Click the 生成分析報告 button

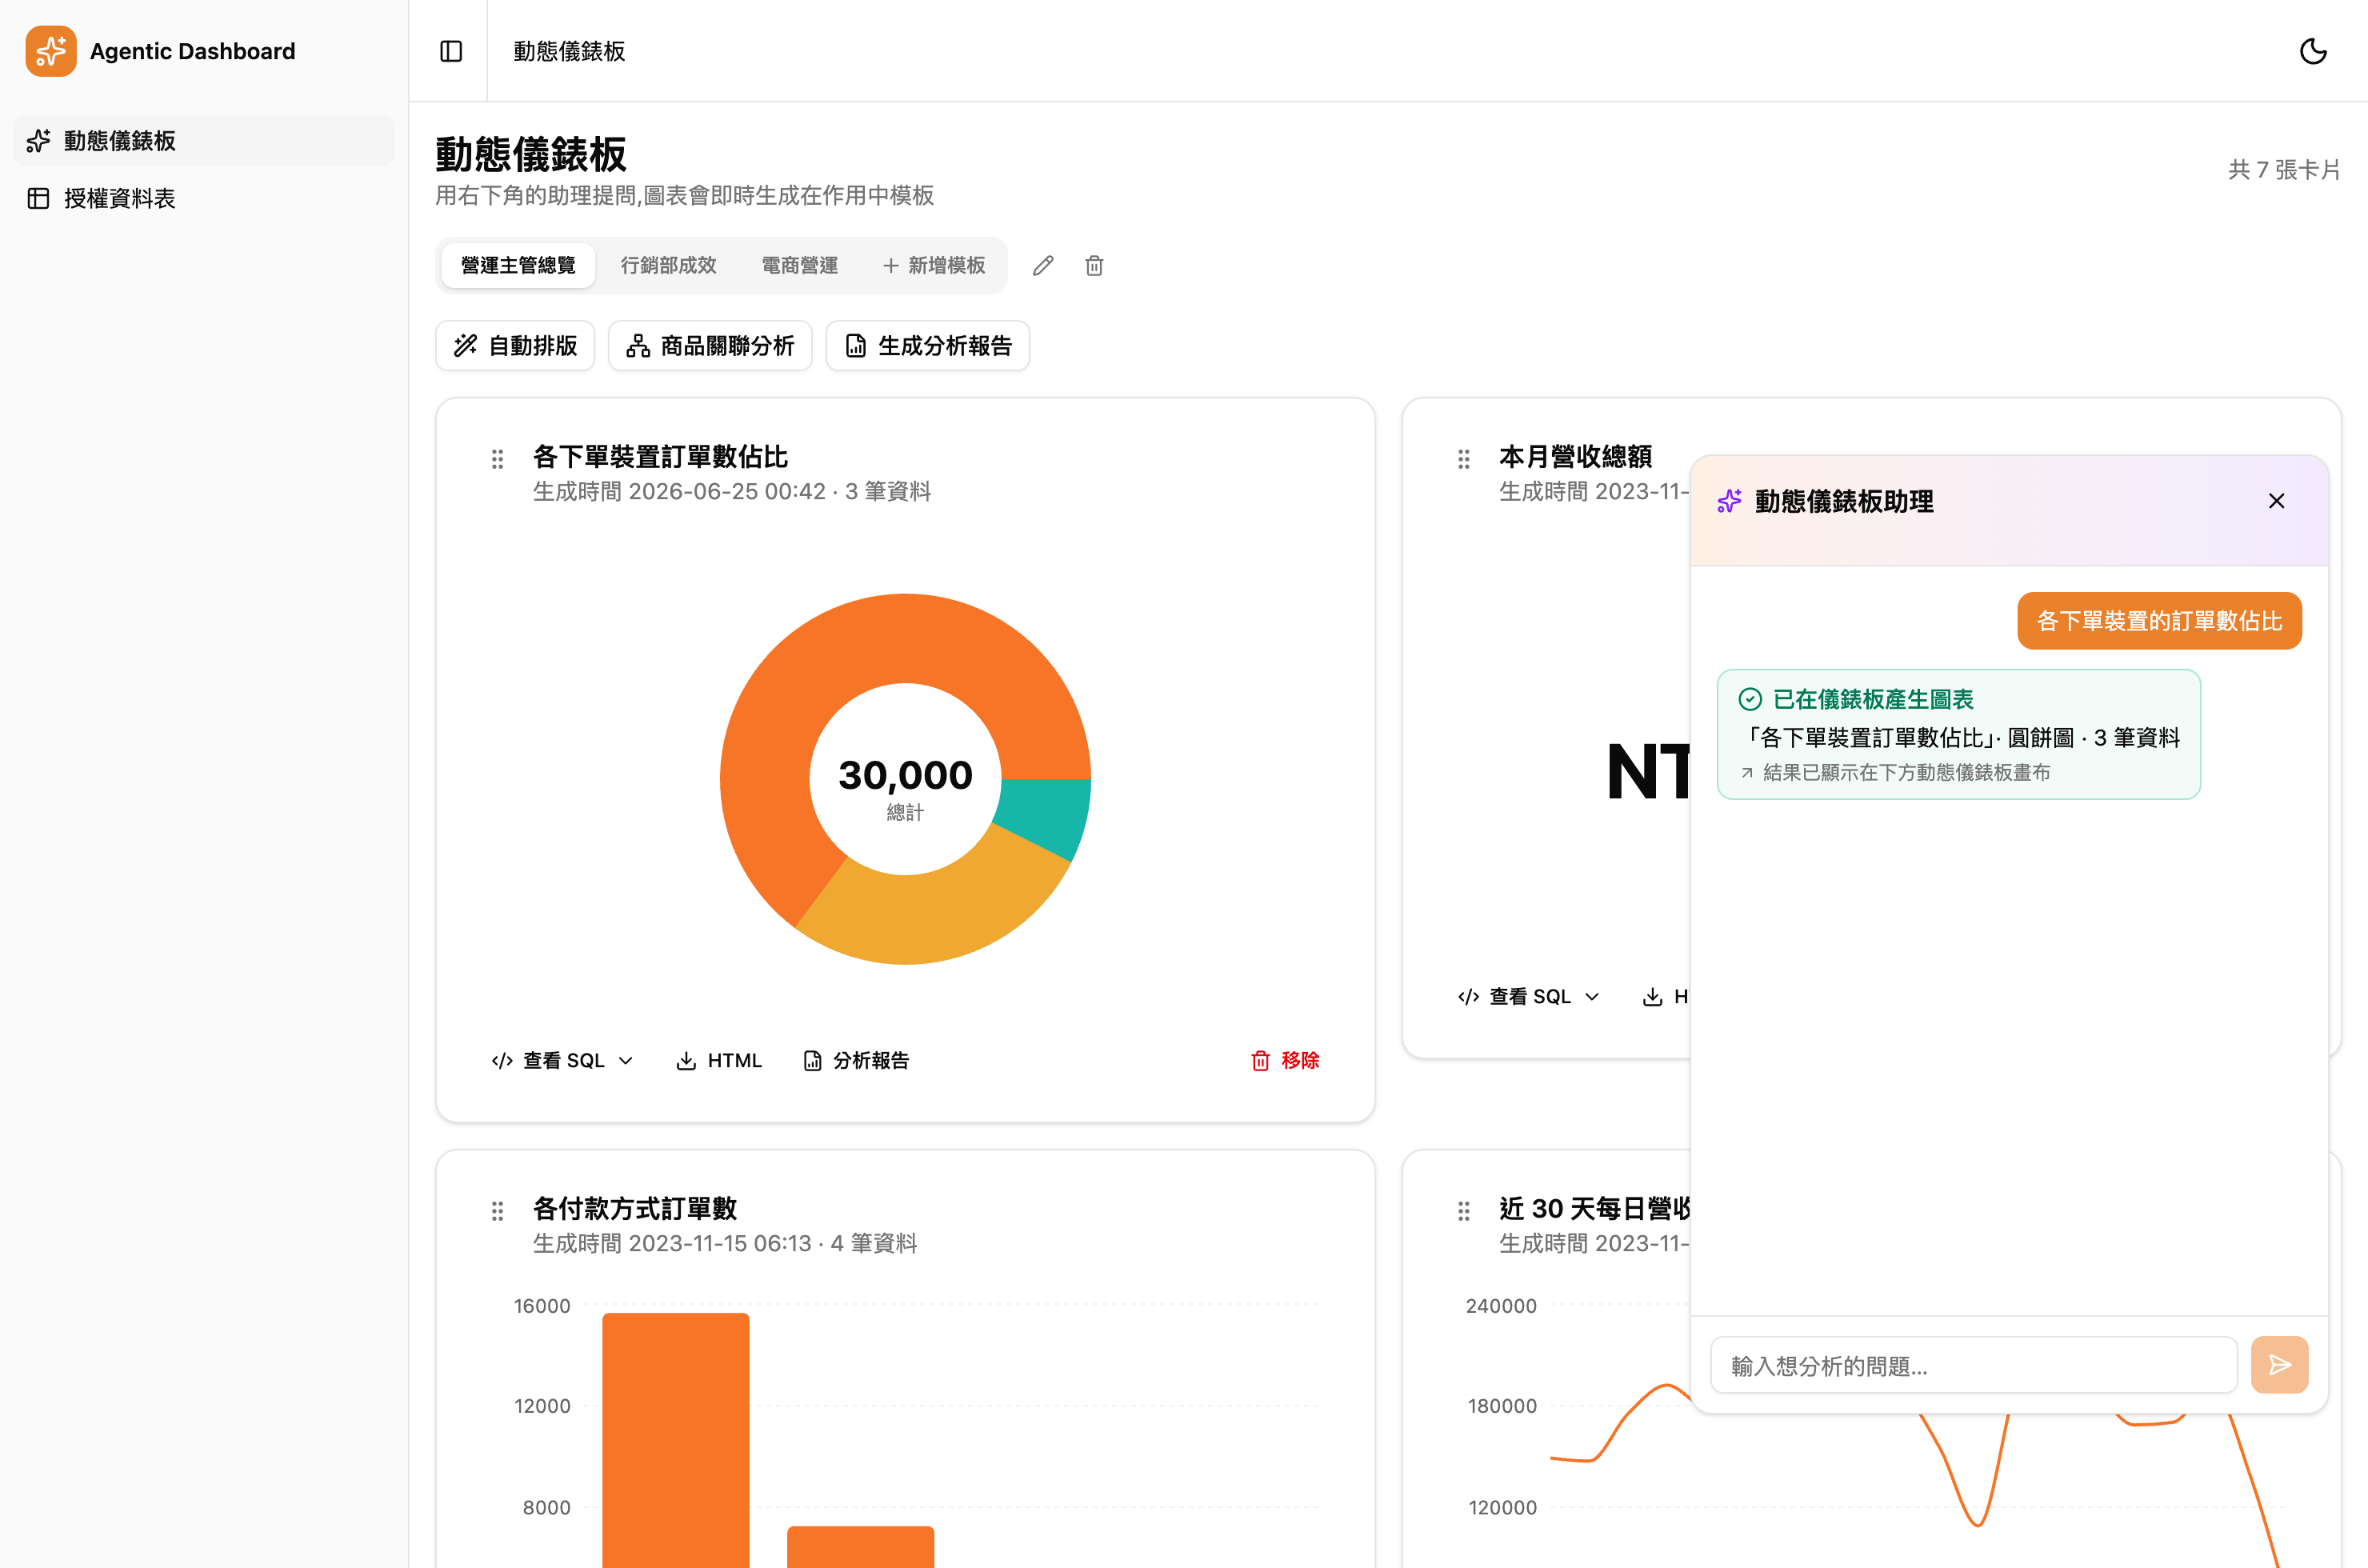(x=927, y=345)
